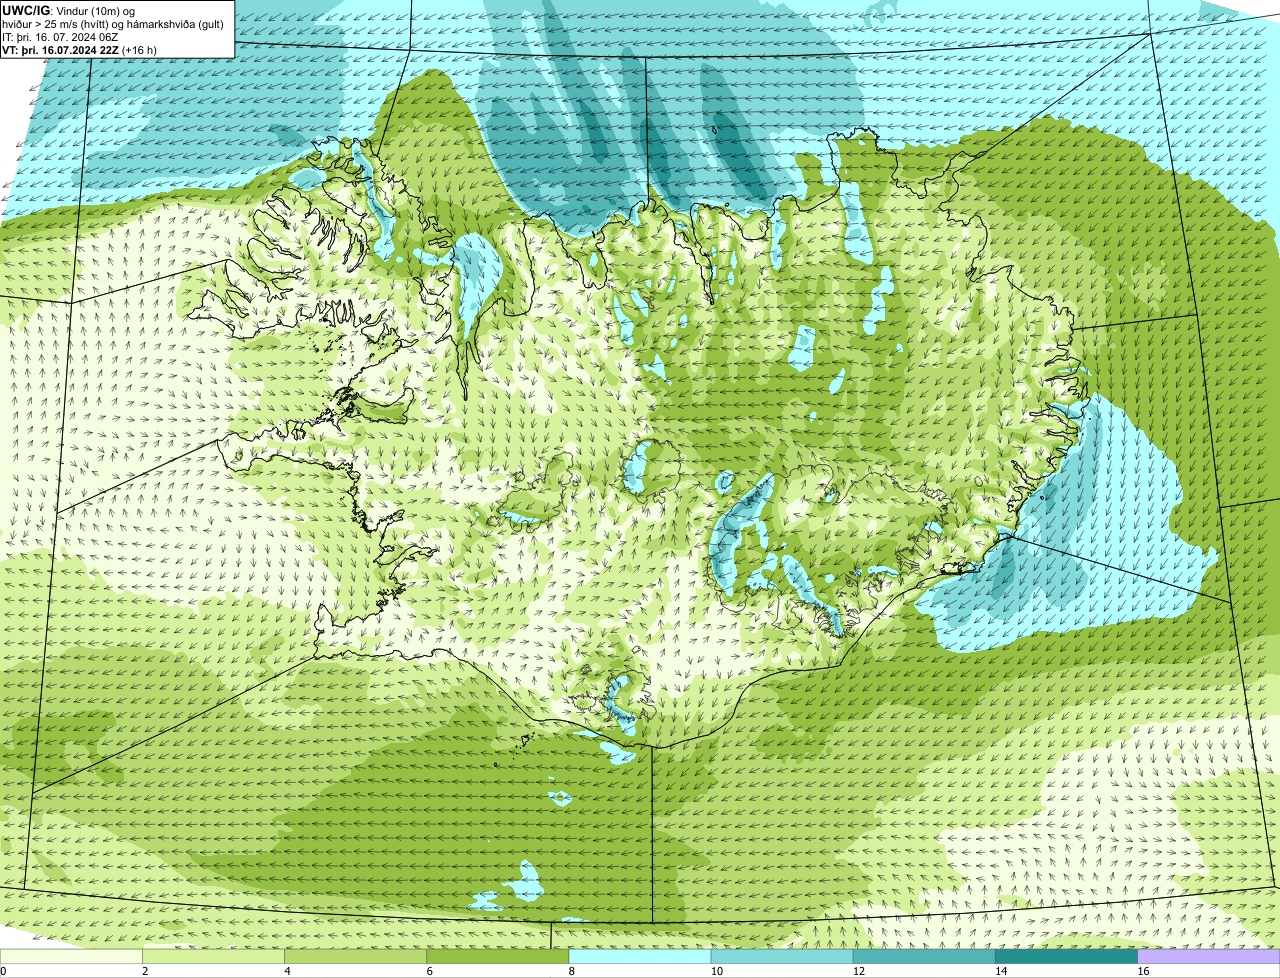Click the legend scale label "16"
The height and width of the screenshot is (978, 1280).
coord(1143,971)
